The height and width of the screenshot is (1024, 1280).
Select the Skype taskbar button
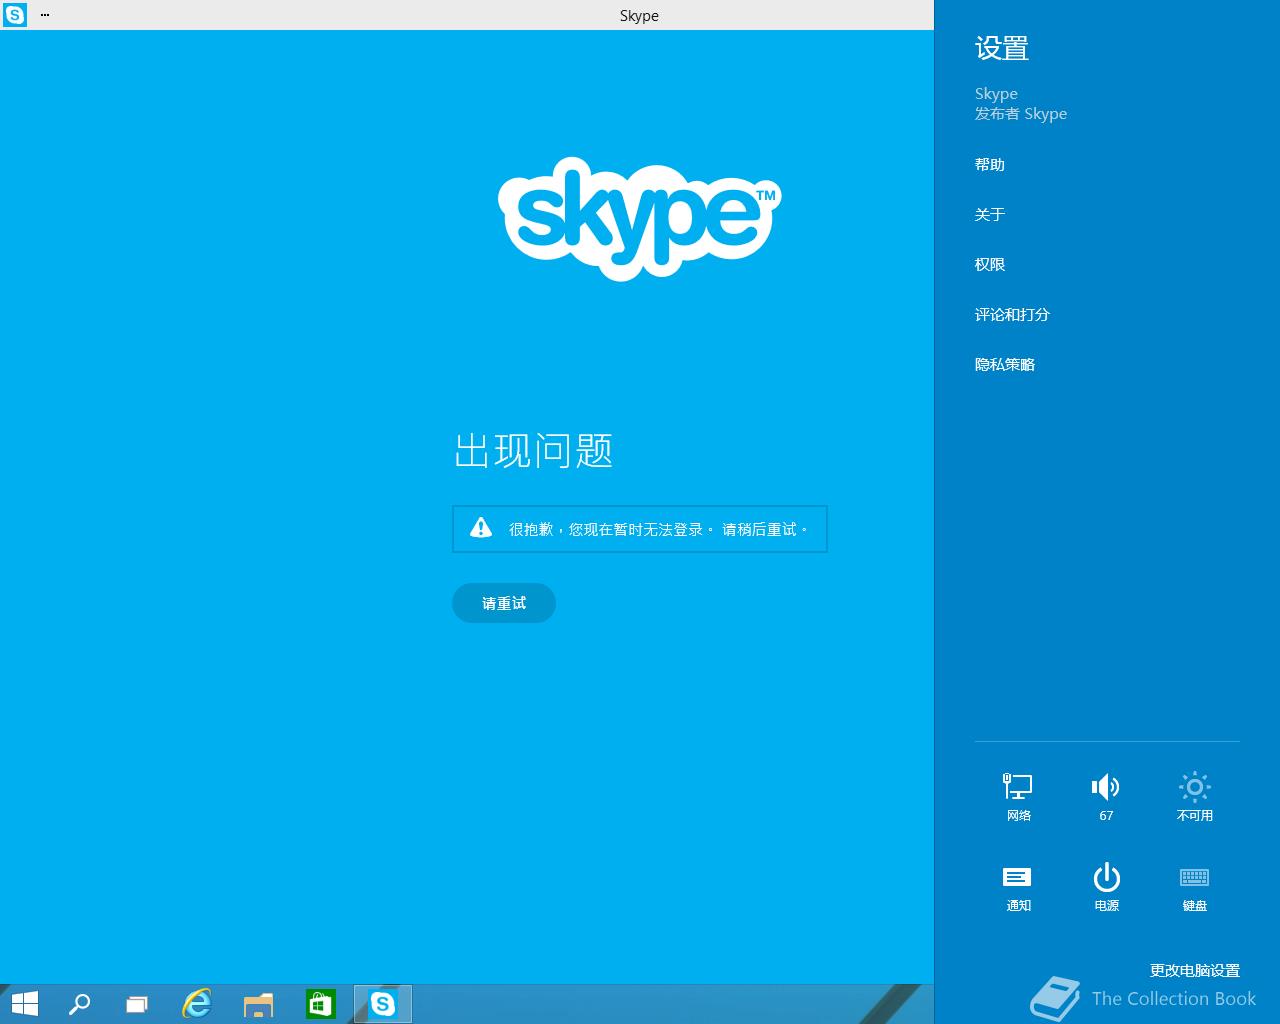coord(383,1004)
